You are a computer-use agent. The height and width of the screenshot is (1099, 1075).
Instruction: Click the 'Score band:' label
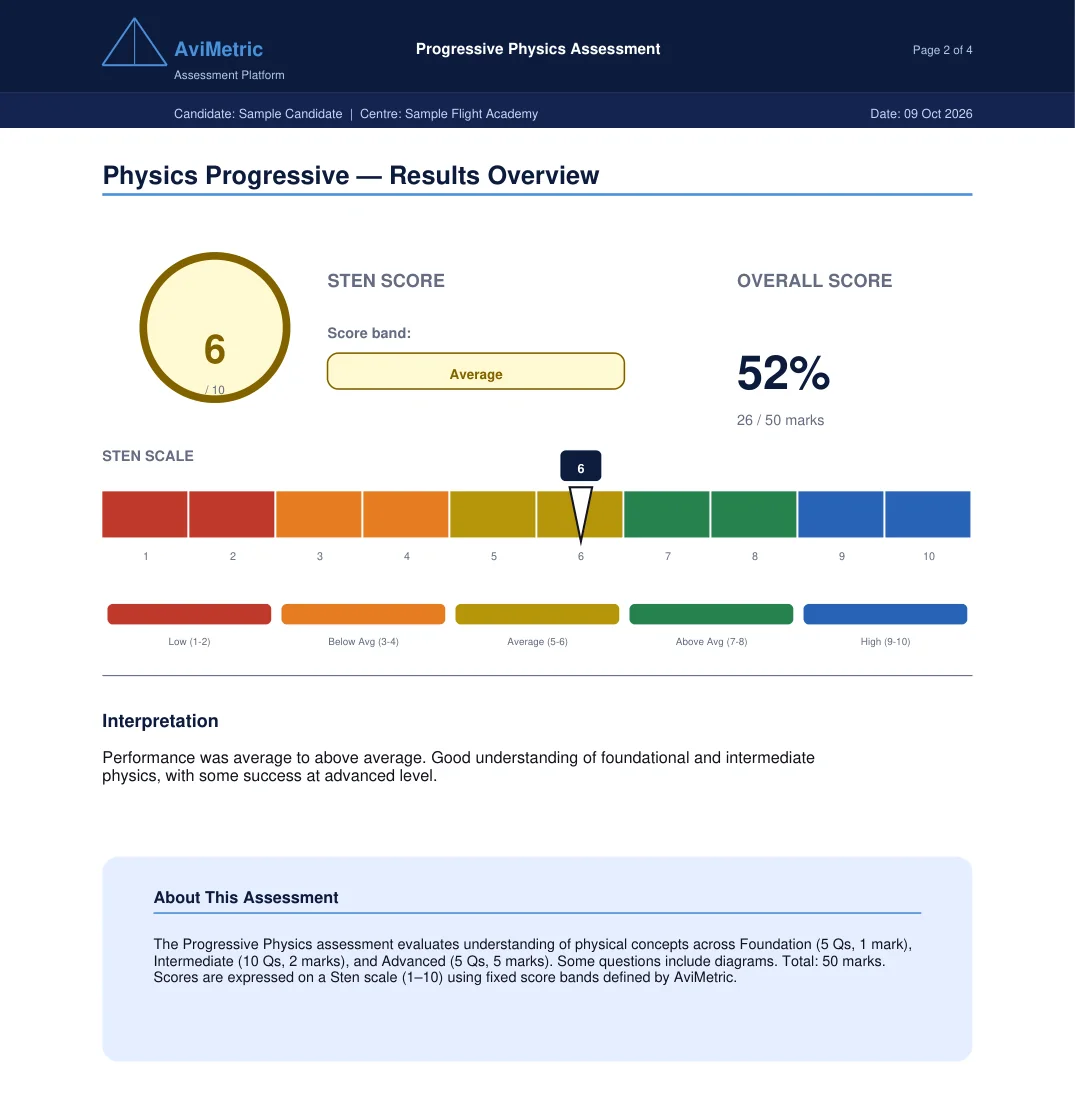coord(369,333)
